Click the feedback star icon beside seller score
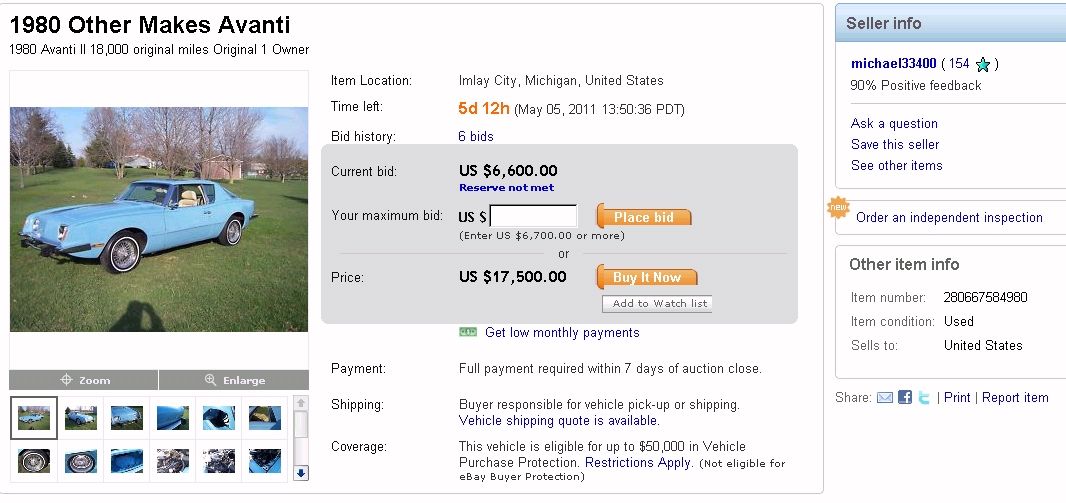 coord(983,64)
